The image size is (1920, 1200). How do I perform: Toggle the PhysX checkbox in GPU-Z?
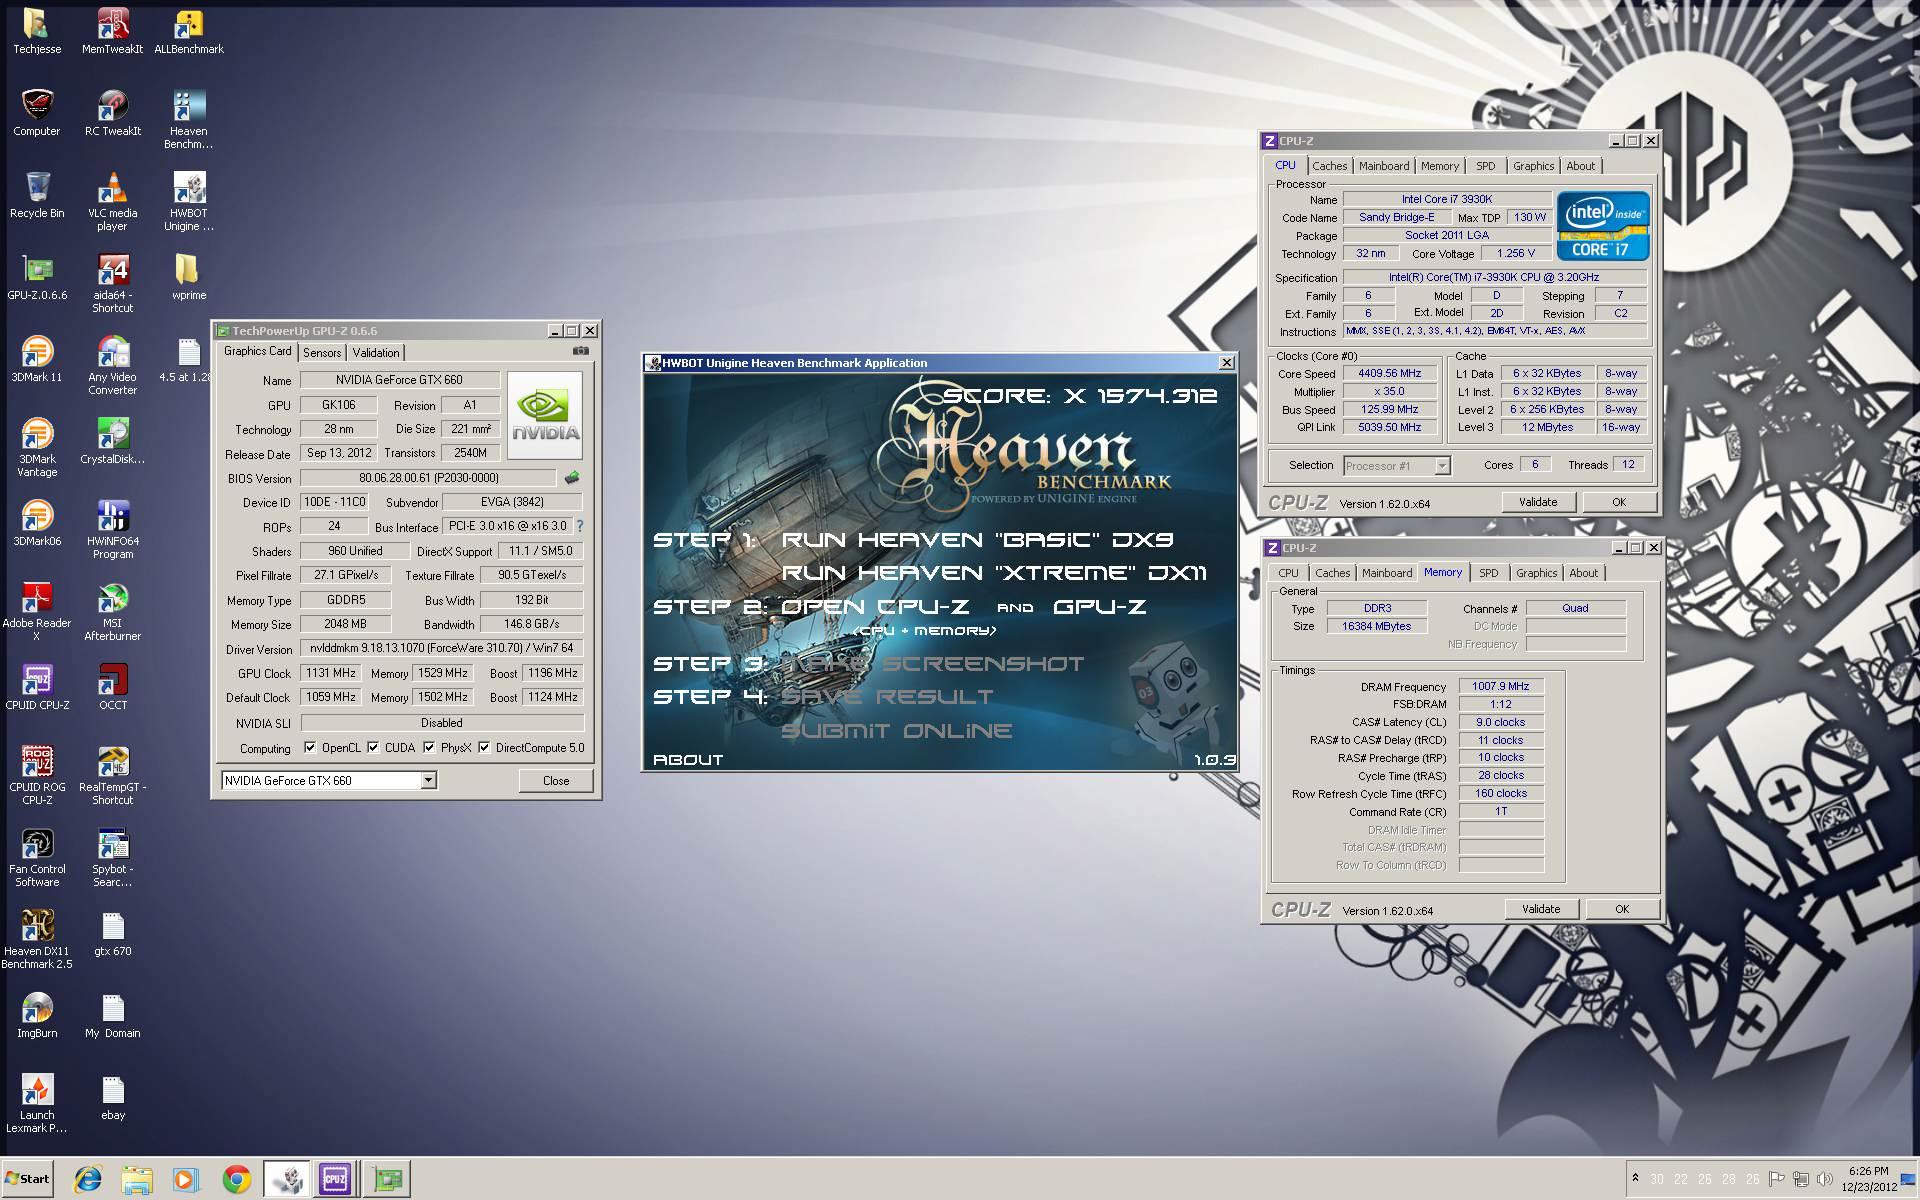coord(429,747)
